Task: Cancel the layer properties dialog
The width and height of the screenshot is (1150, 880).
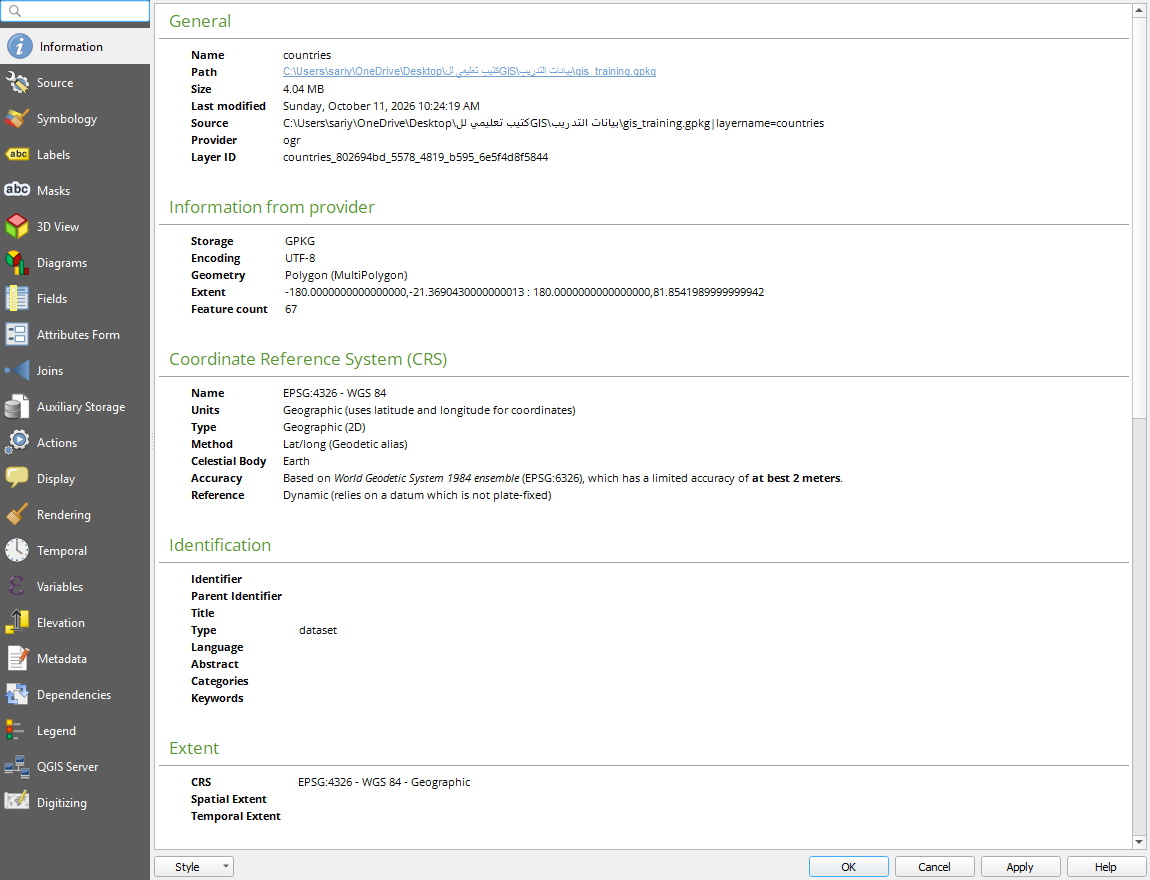Action: click(934, 867)
